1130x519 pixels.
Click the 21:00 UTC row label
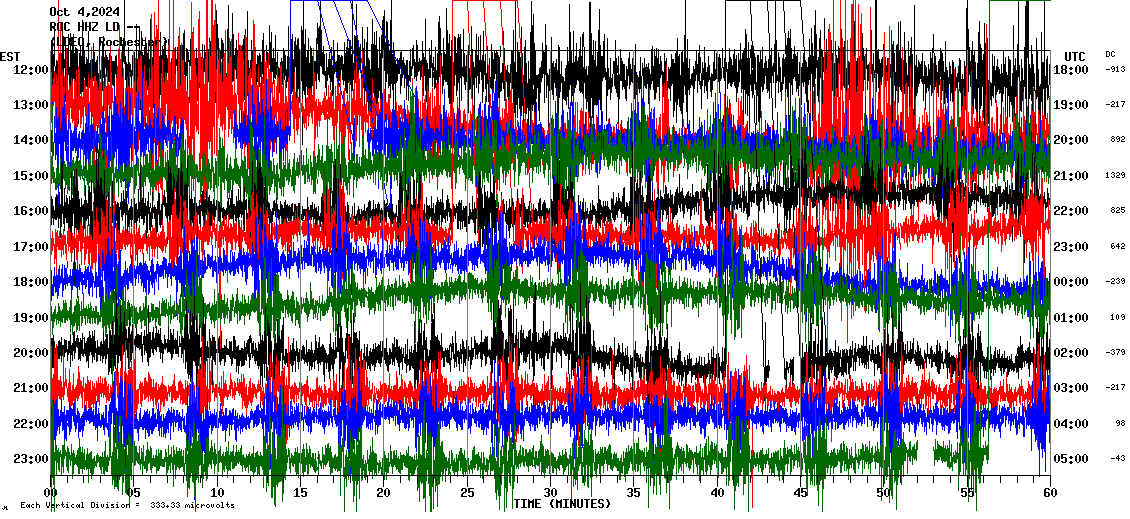[1071, 176]
